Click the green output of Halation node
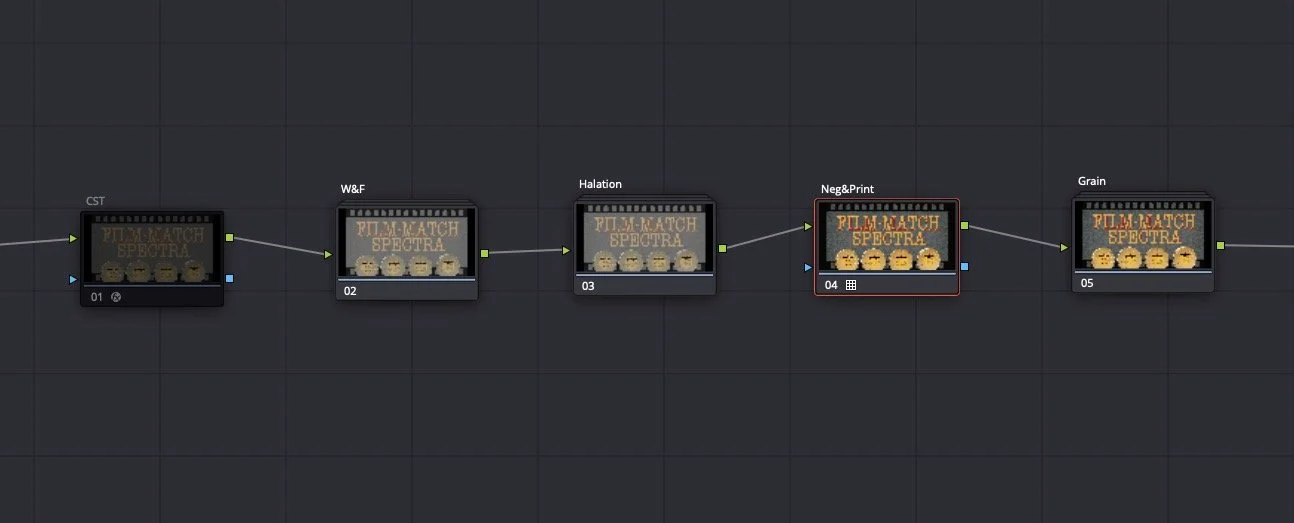The width and height of the screenshot is (1294, 523). 722,247
